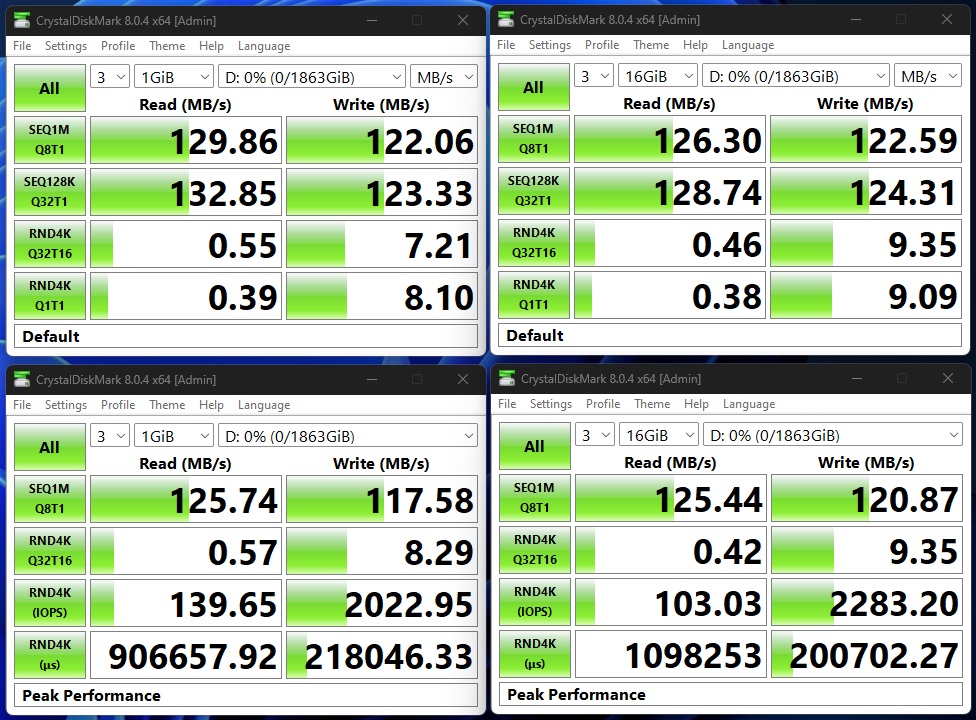Start RND4K Q32T16 test in top-left window
The width and height of the screenshot is (976, 720).
[50, 243]
